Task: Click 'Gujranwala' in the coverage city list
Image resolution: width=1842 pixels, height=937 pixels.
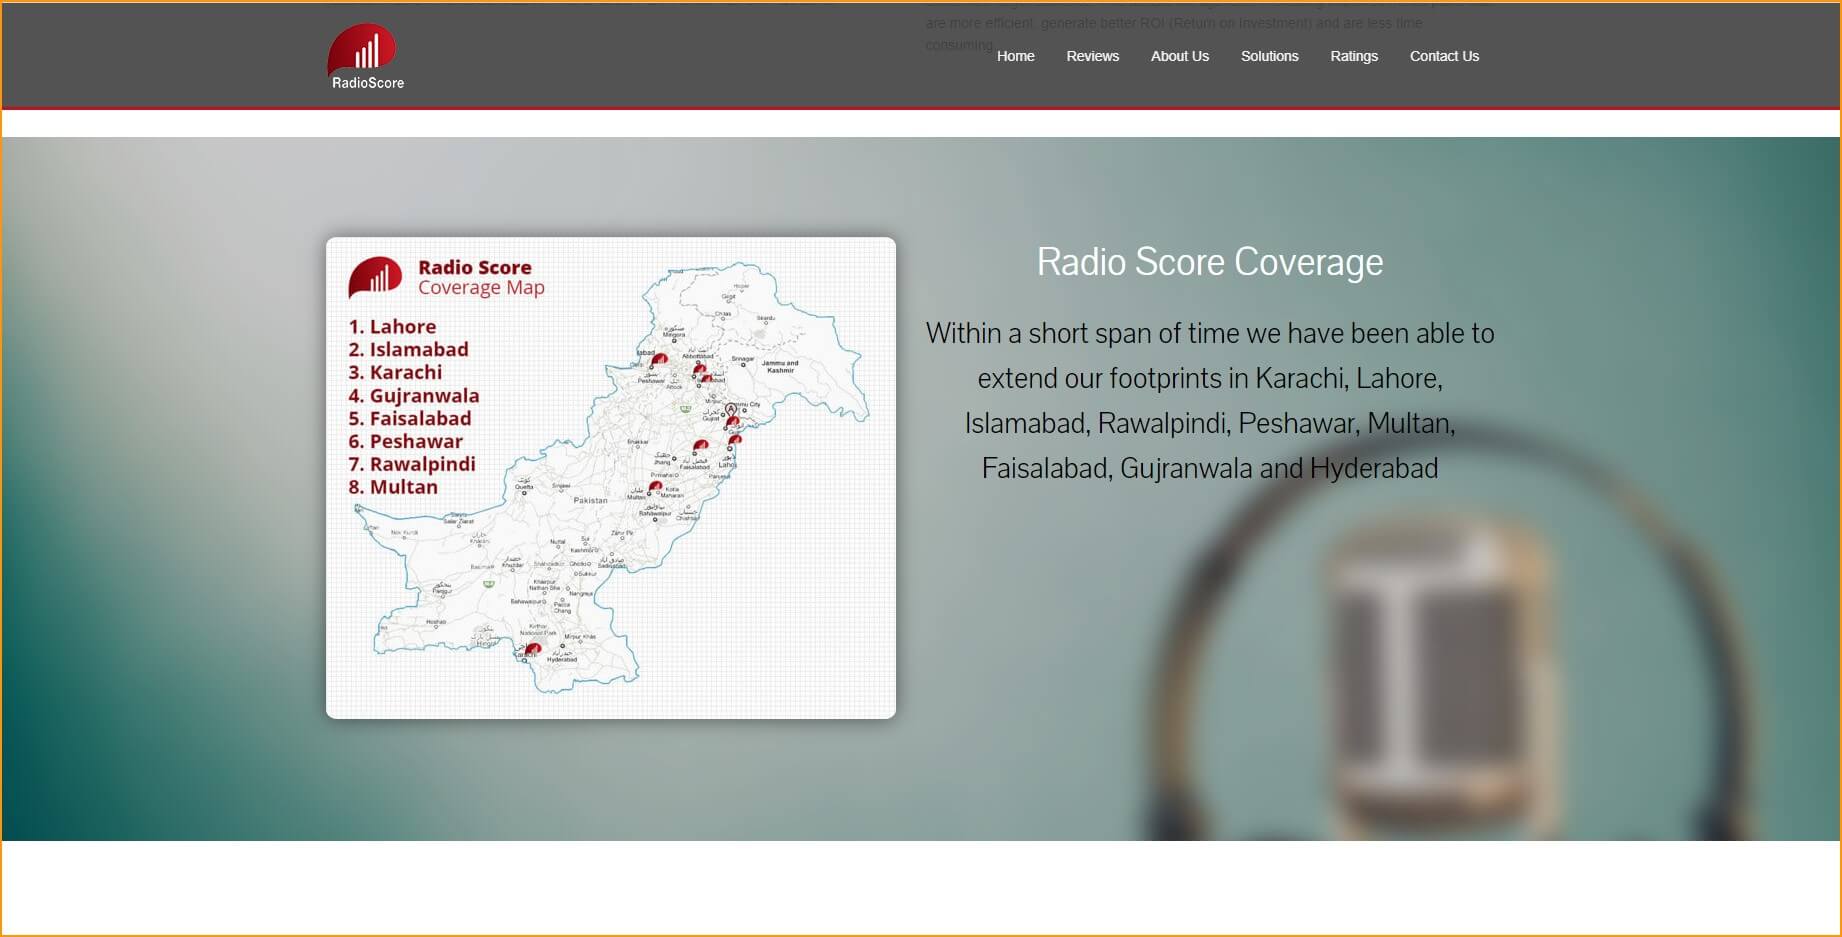Action: (x=424, y=396)
